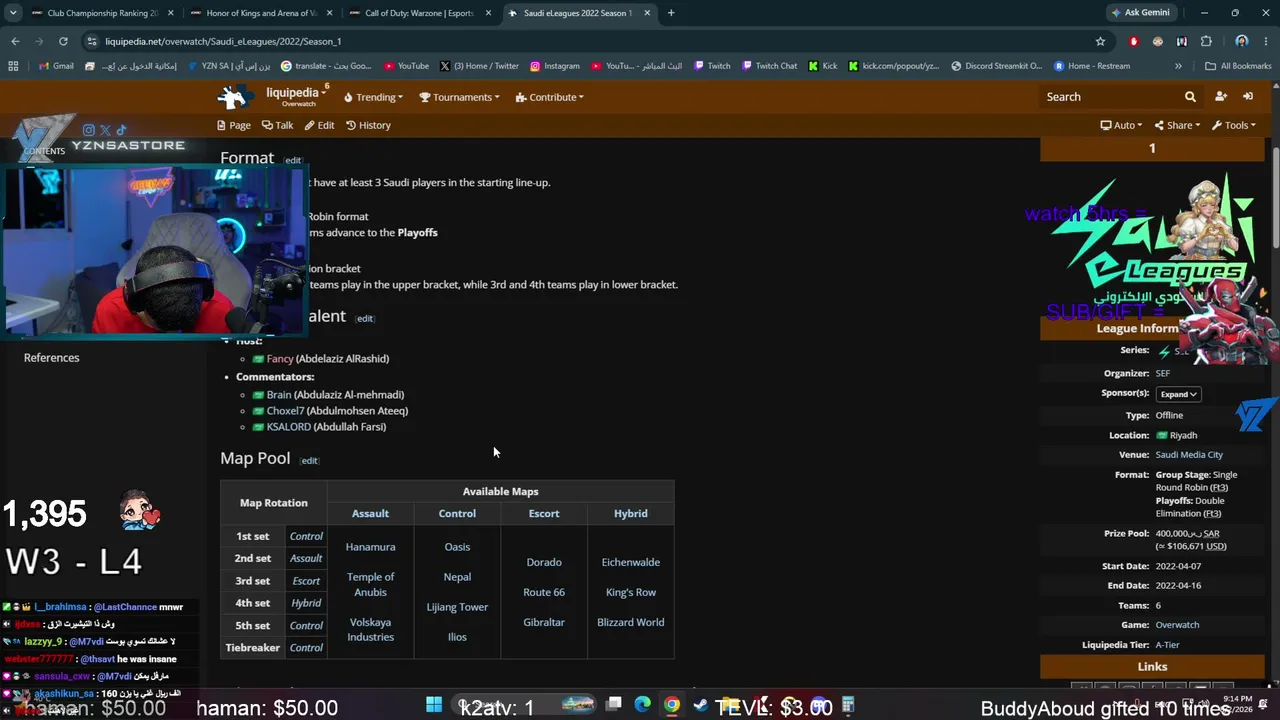
Task: Bookmark this page with the star icon
Action: click(x=1100, y=41)
